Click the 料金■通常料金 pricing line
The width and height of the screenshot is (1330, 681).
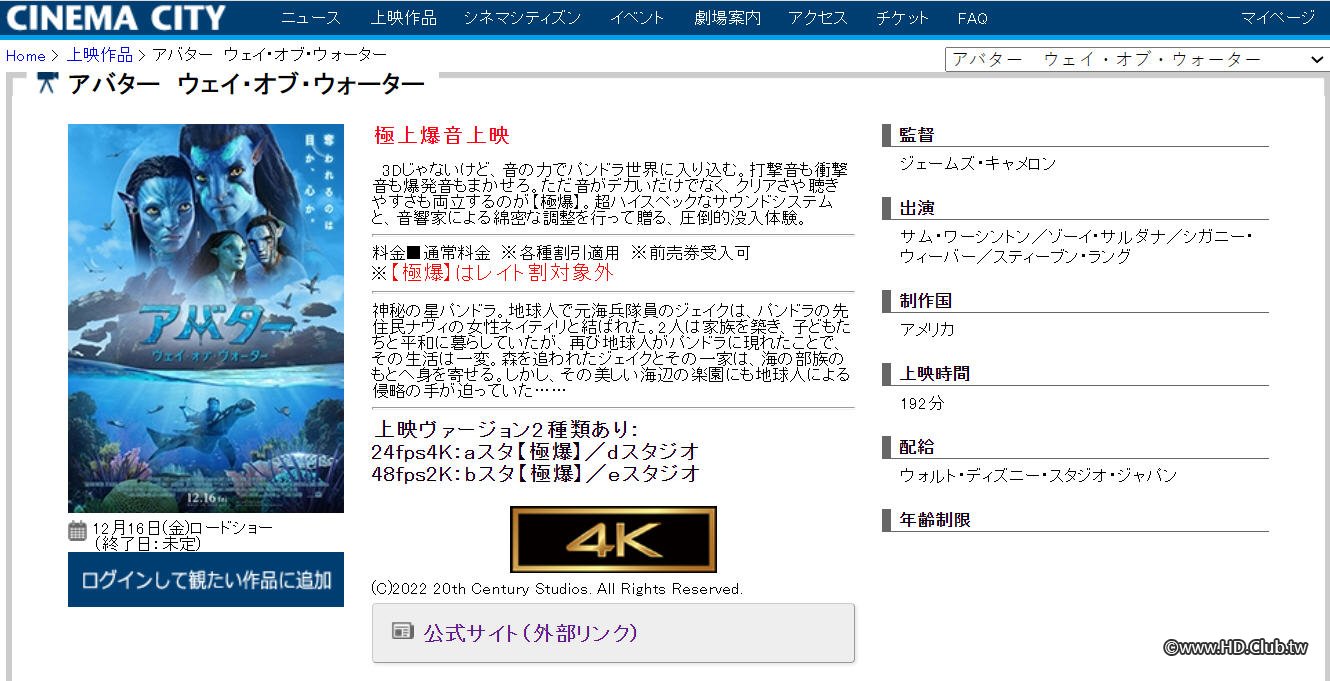[560, 253]
